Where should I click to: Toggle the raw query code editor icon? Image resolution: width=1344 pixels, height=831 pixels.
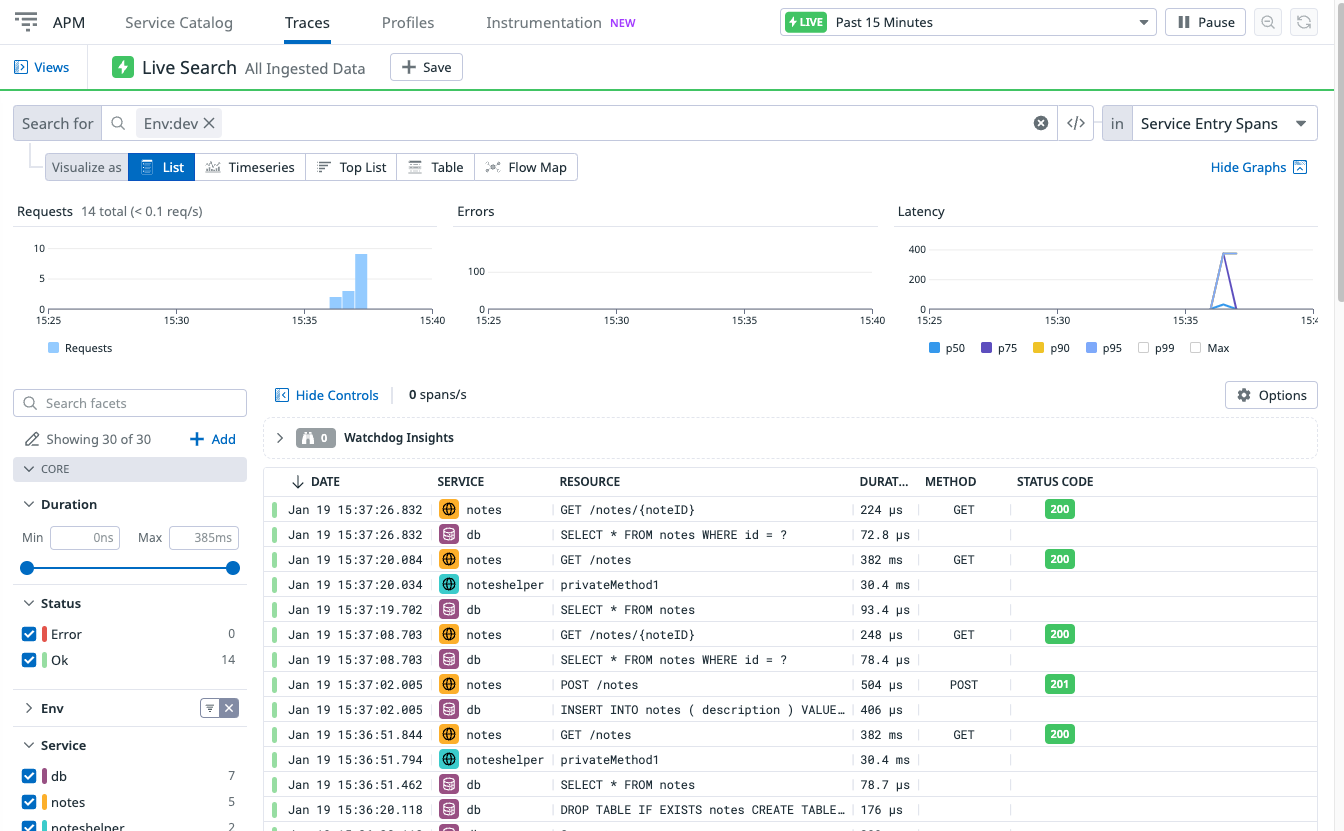pos(1076,123)
